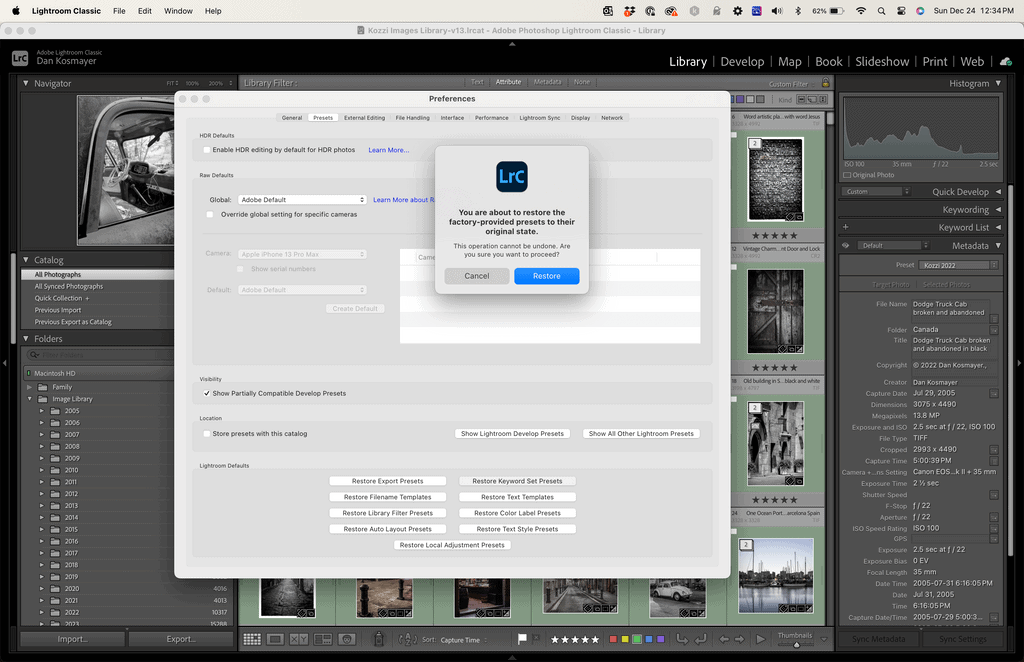The height and width of the screenshot is (662, 1024).
Task: Open Survey view in the toolbar
Action: pos(323,639)
